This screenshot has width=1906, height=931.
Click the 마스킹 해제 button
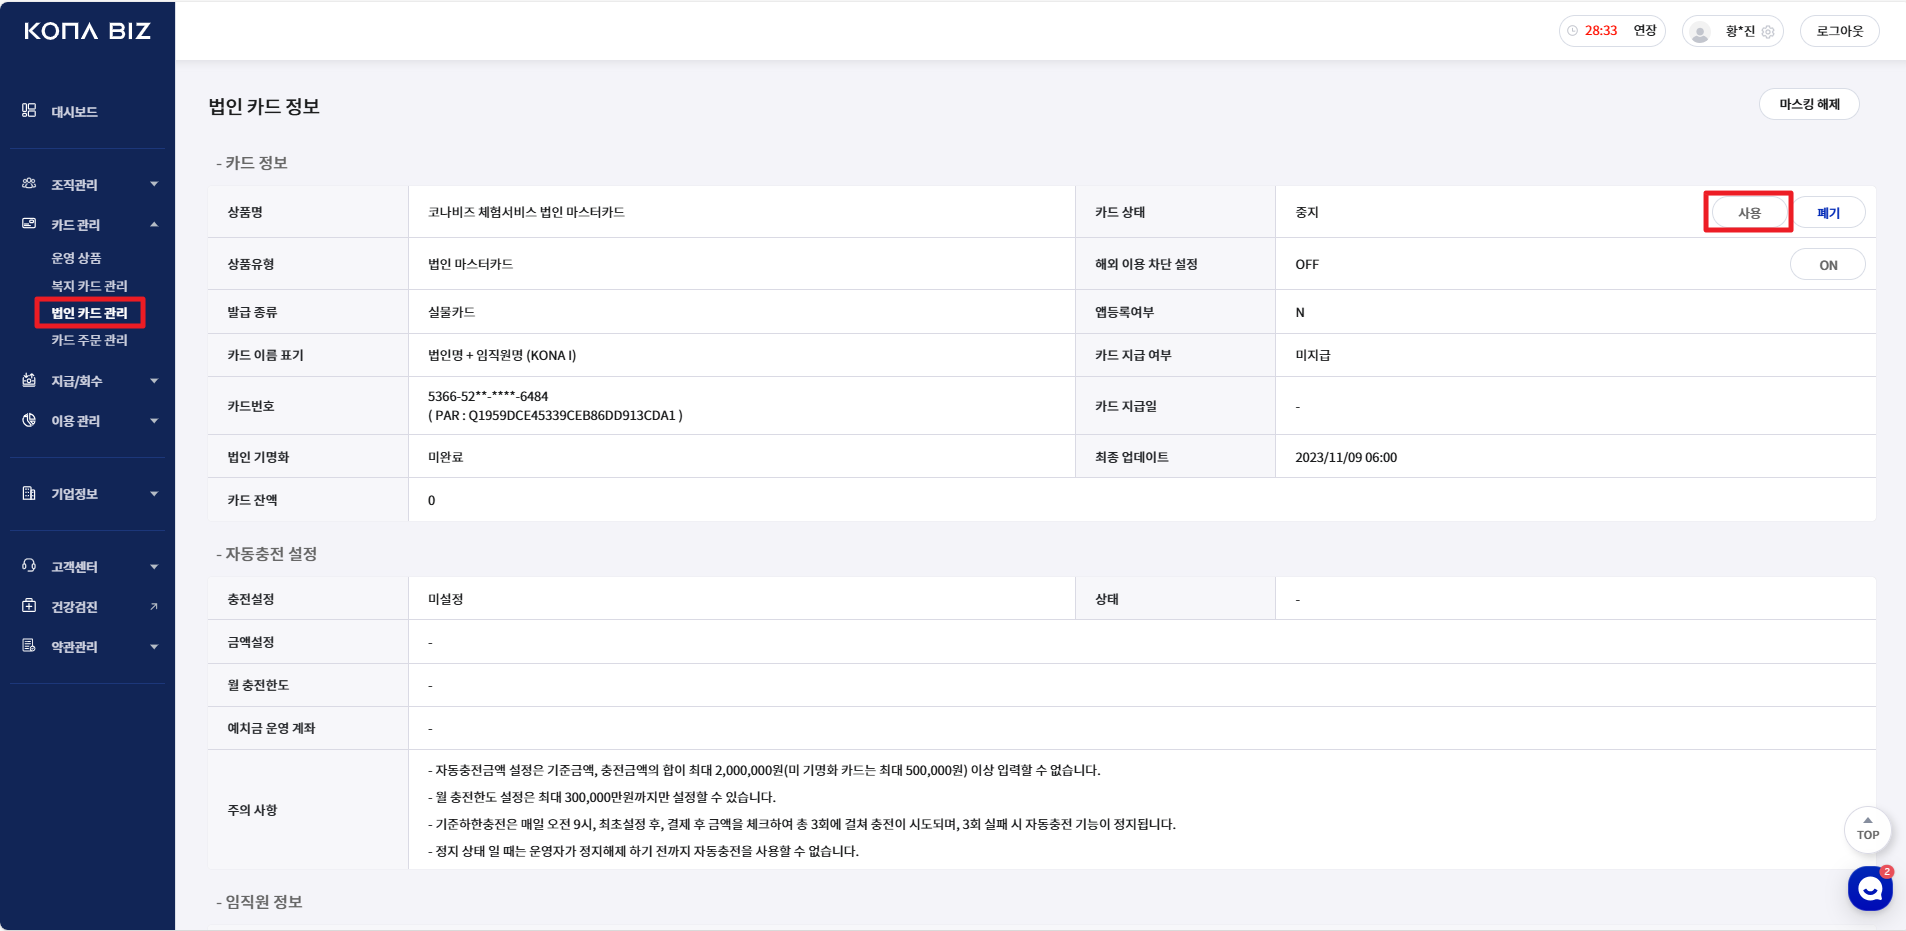[1808, 104]
